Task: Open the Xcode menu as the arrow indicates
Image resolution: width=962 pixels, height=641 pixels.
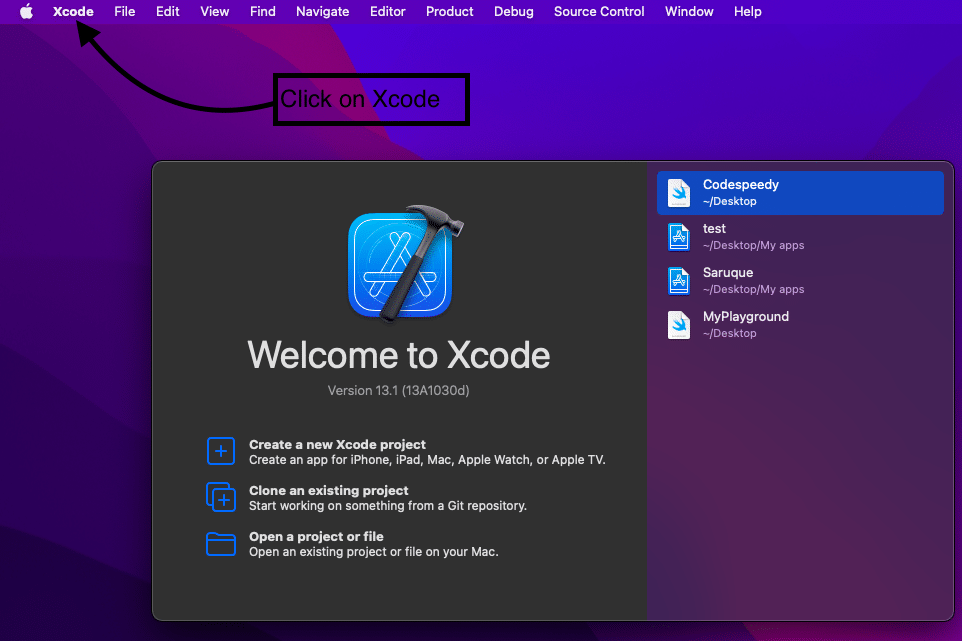Action: (x=73, y=11)
